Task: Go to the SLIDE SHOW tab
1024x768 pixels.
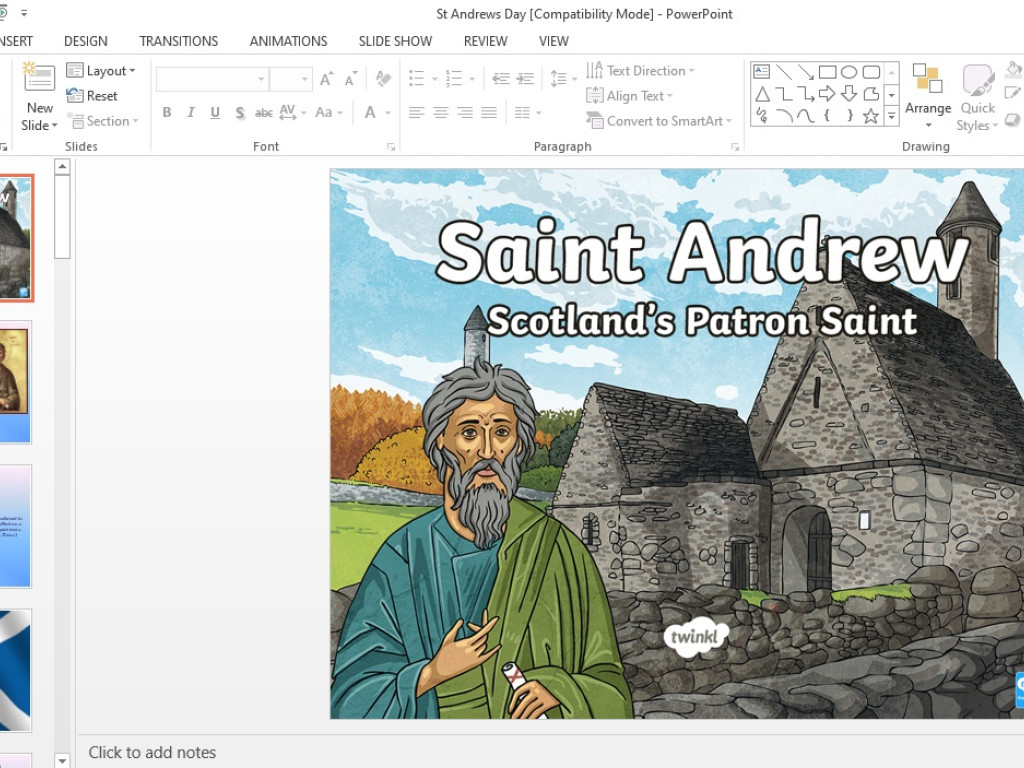Action: [x=395, y=41]
